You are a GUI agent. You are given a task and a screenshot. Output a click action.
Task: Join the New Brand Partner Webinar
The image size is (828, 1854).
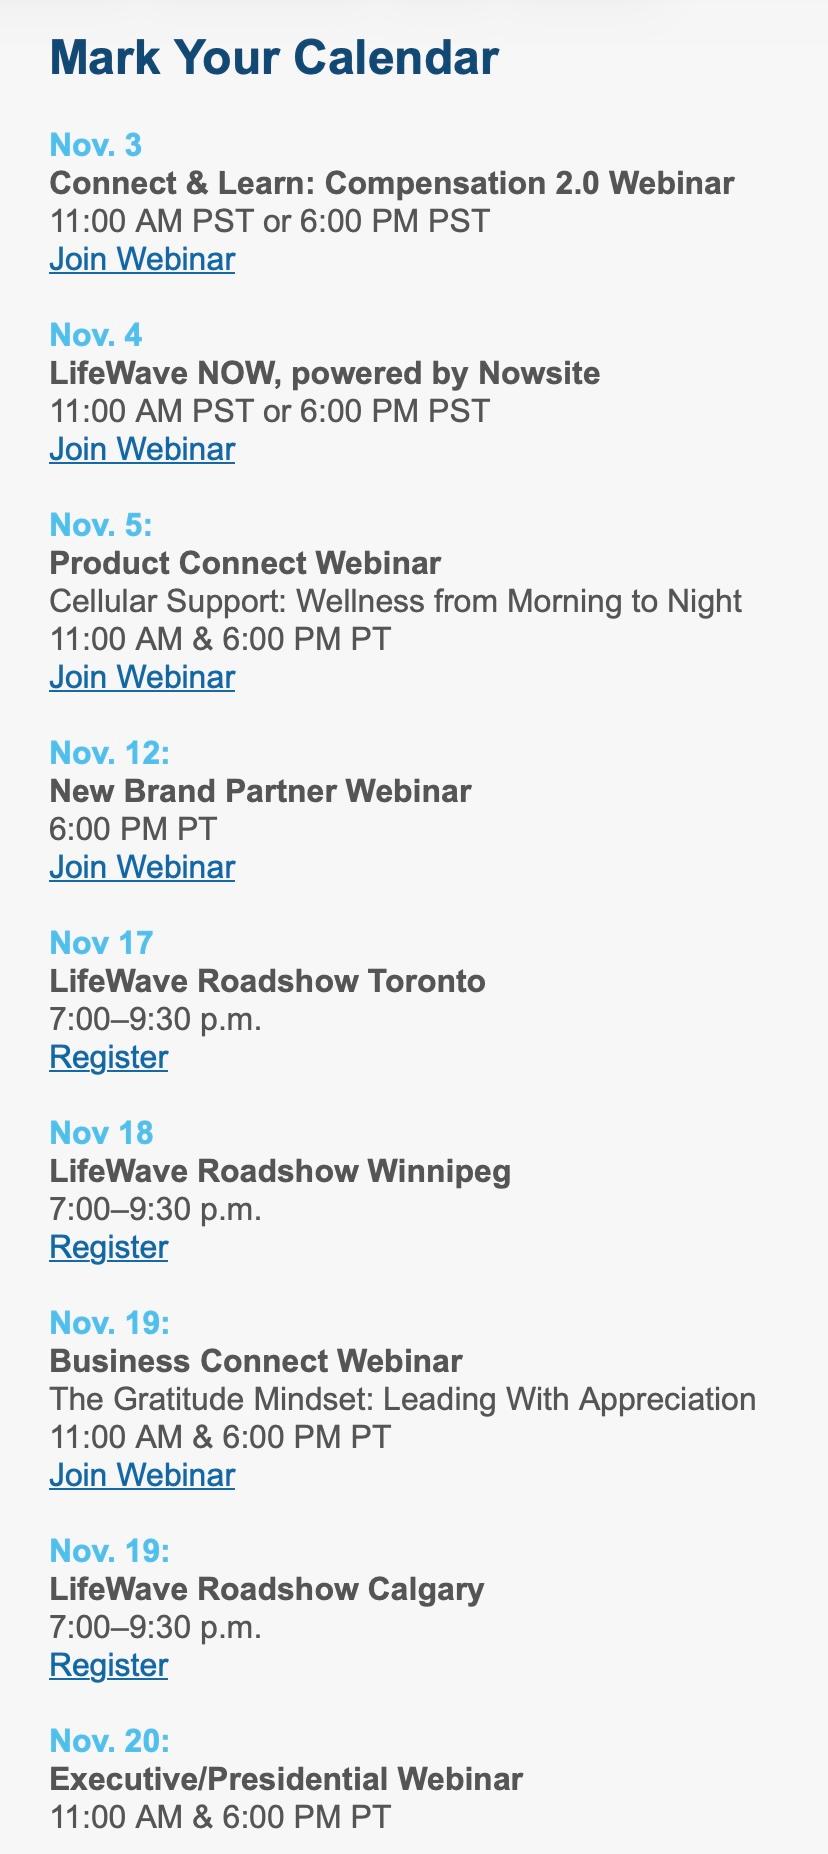coord(142,867)
